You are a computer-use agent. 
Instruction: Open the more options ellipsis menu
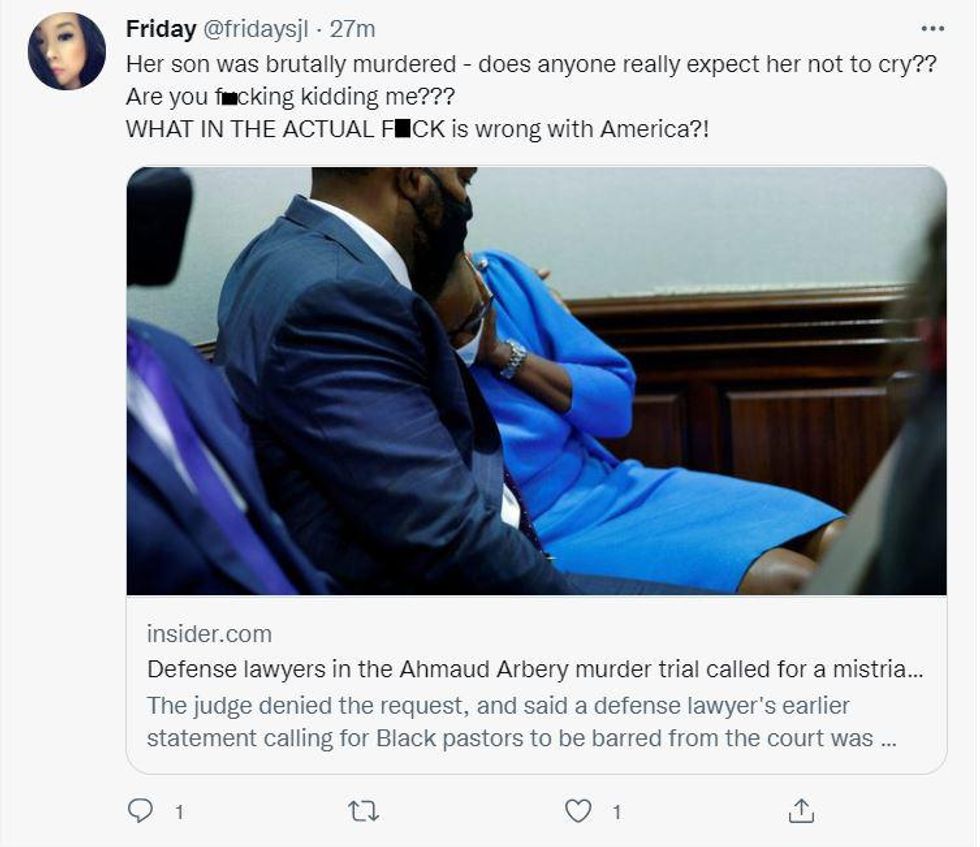pos(931,30)
